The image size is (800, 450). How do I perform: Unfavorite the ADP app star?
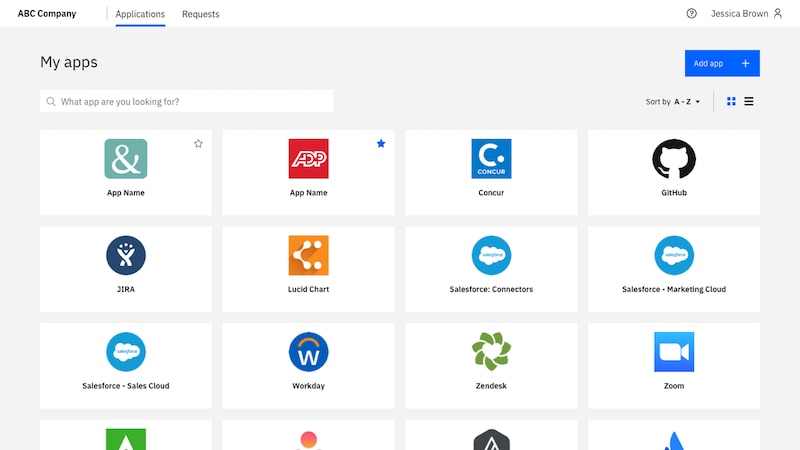click(381, 143)
